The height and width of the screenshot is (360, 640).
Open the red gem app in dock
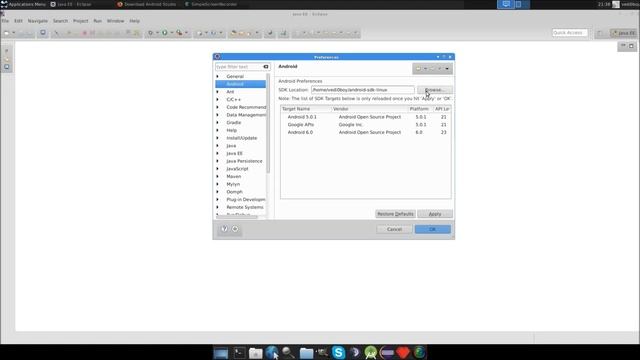click(403, 353)
